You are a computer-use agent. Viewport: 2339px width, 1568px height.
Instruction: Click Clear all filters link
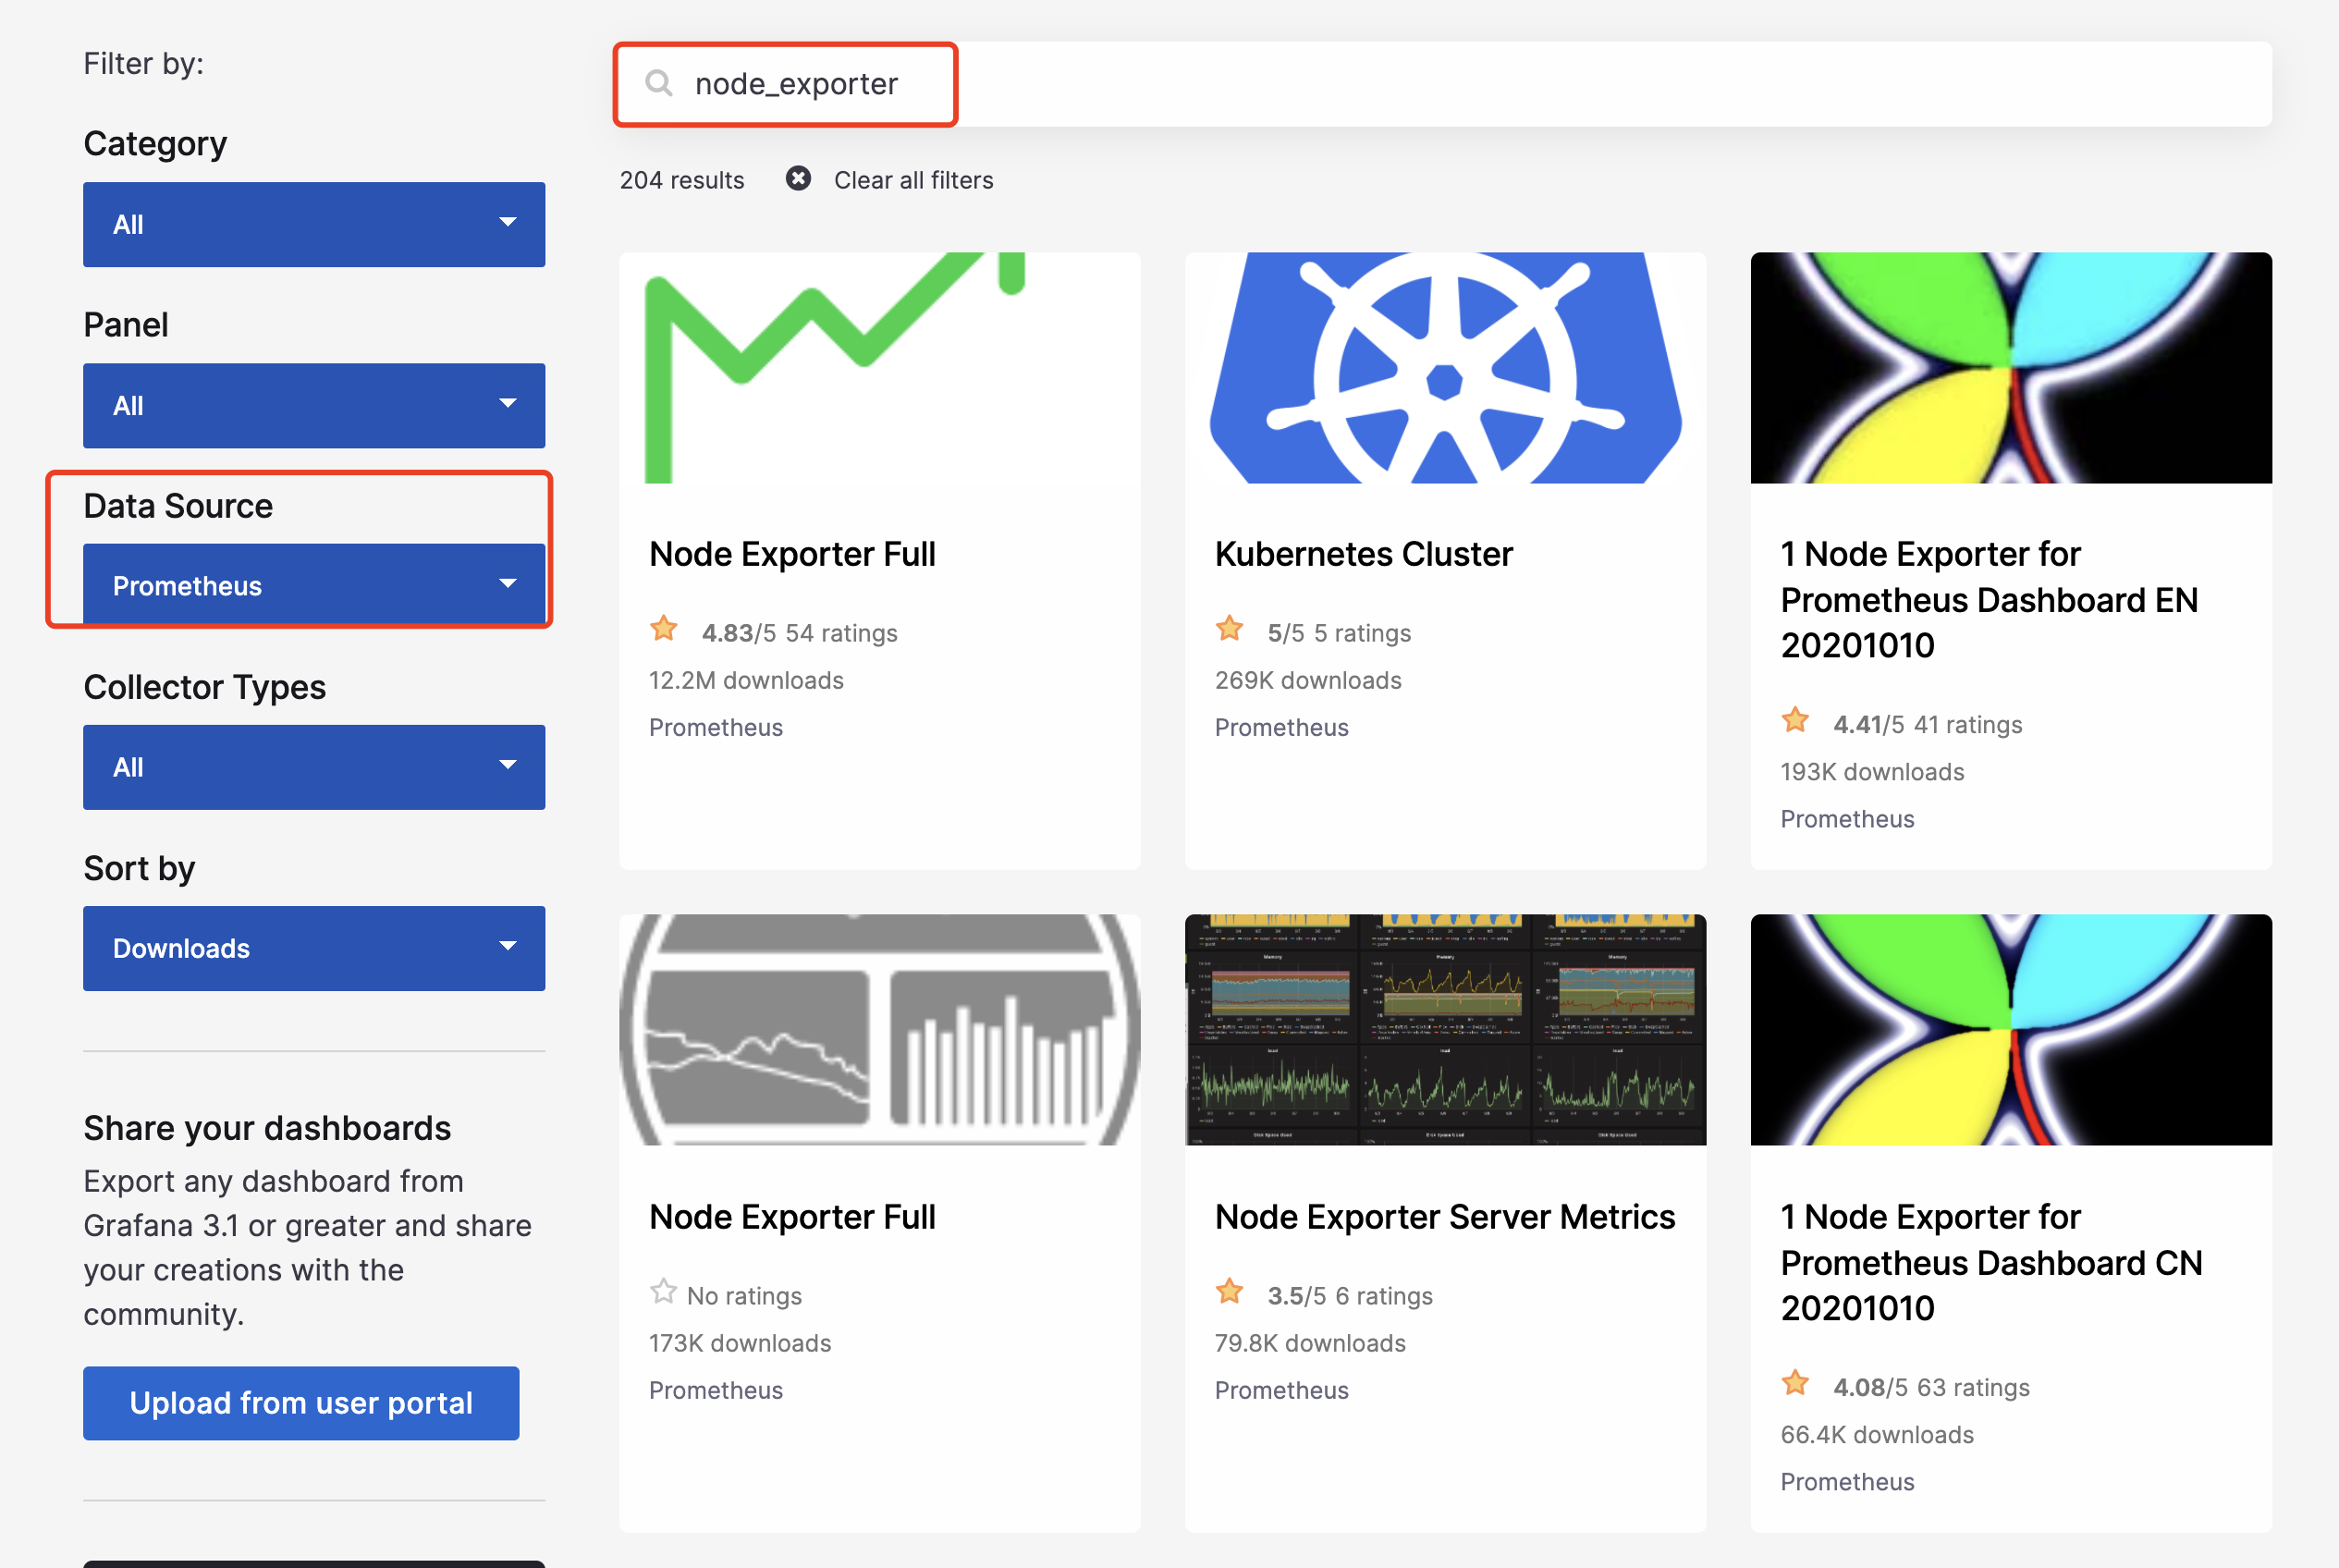(913, 180)
